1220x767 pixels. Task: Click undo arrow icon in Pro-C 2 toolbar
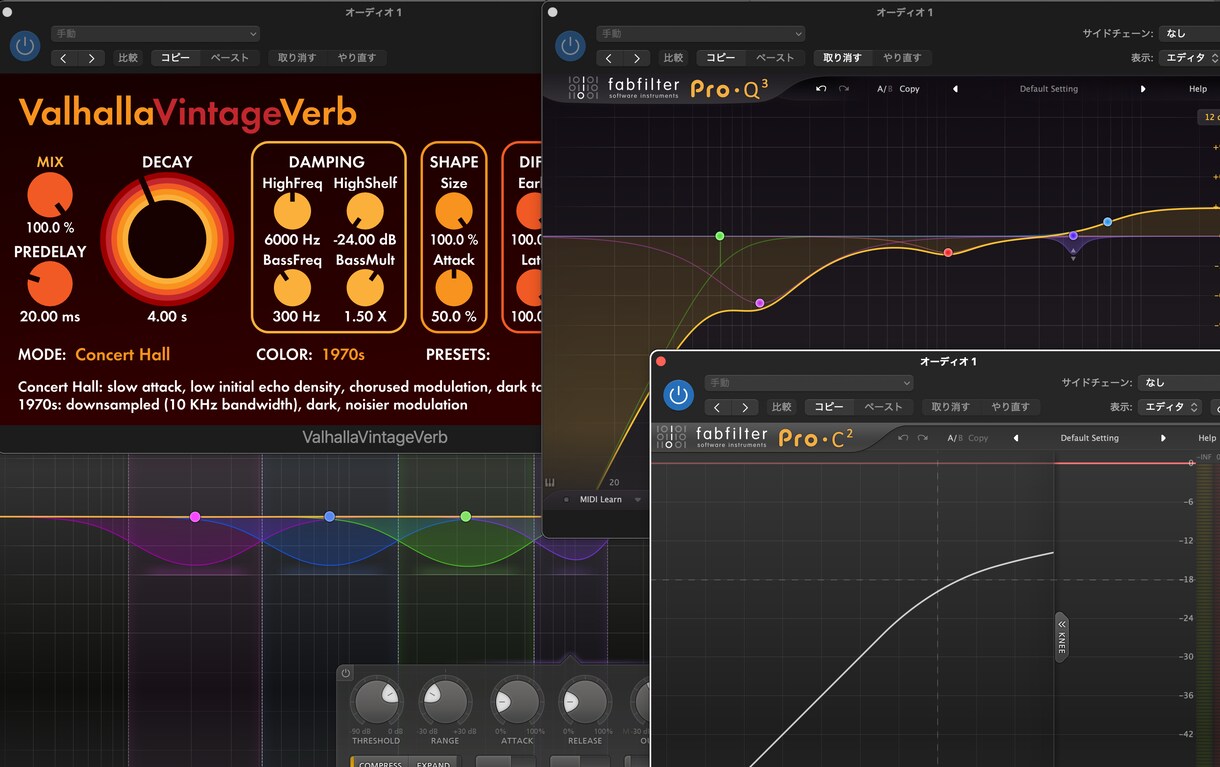[x=904, y=438]
